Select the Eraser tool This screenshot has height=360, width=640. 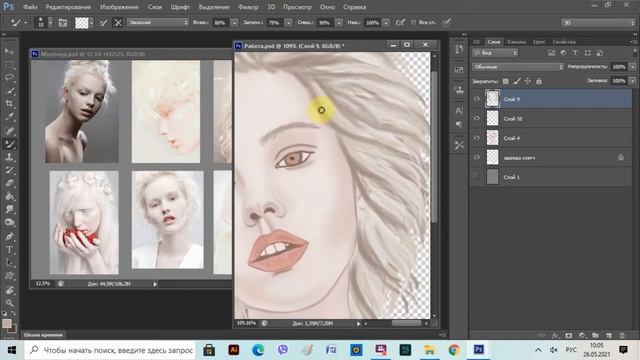pyautogui.click(x=9, y=183)
